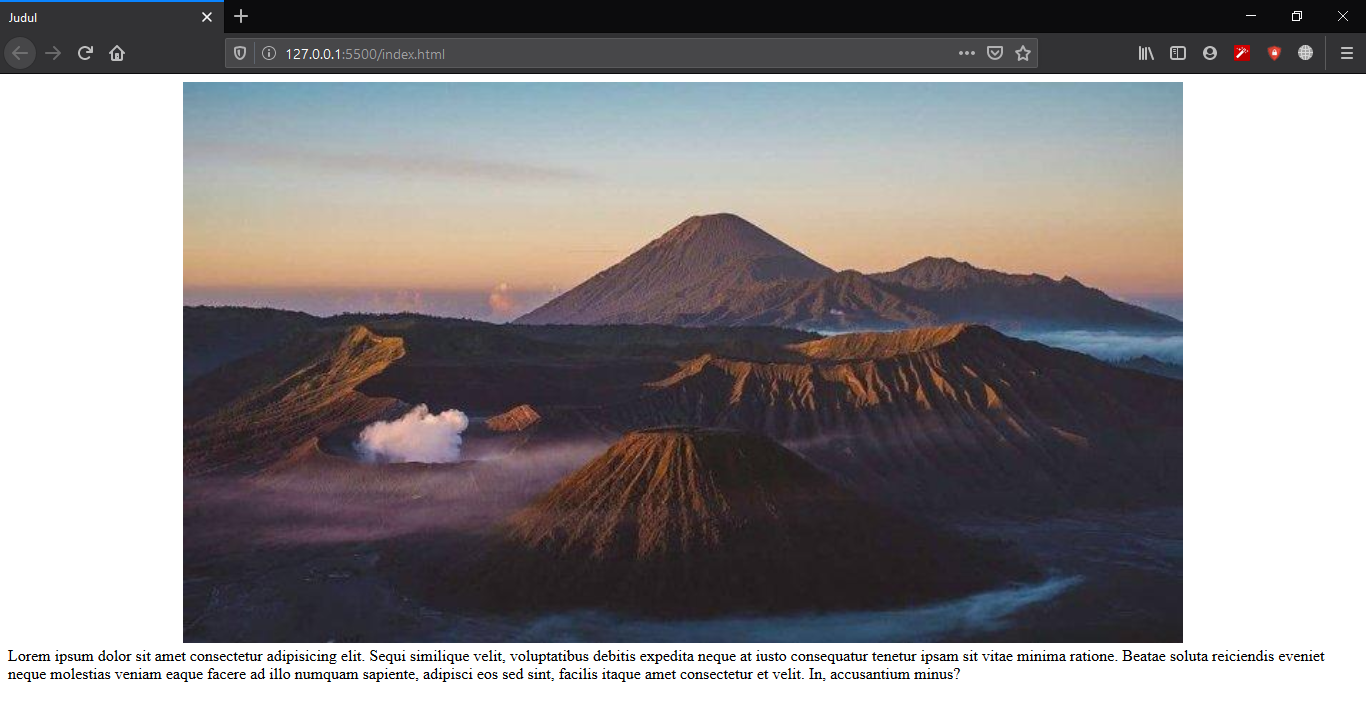This screenshot has width=1366, height=728.
Task: Open the tracking protection shield panel
Action: pyautogui.click(x=240, y=53)
